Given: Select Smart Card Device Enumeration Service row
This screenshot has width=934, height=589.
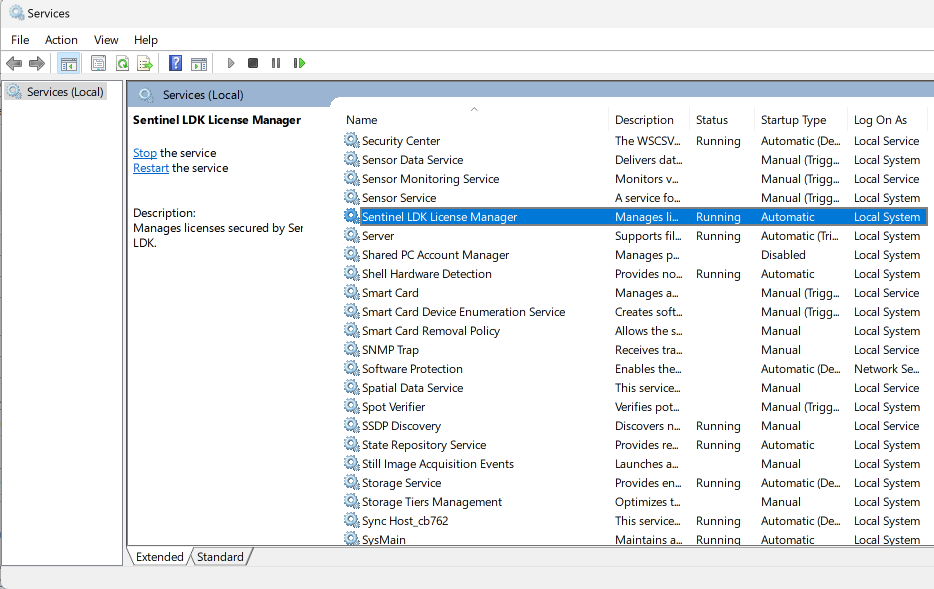Looking at the screenshot, I should coord(635,312).
